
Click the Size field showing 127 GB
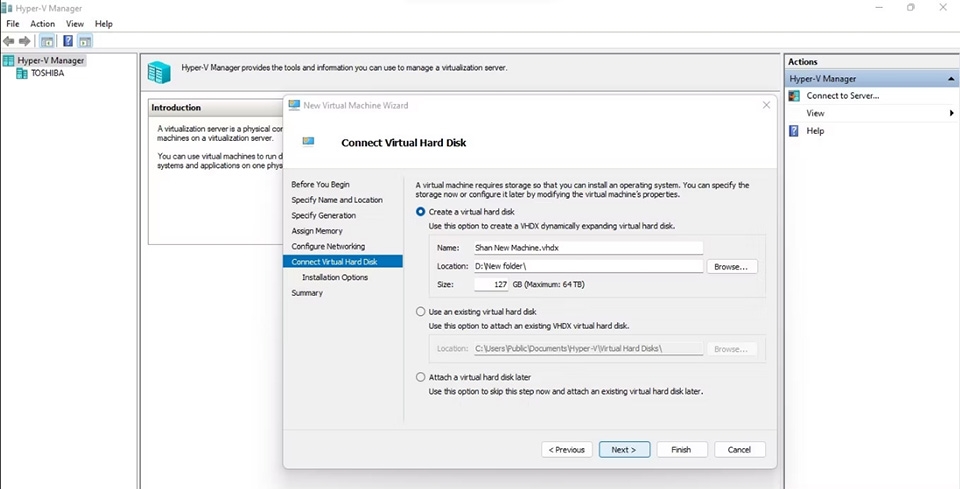pos(491,285)
